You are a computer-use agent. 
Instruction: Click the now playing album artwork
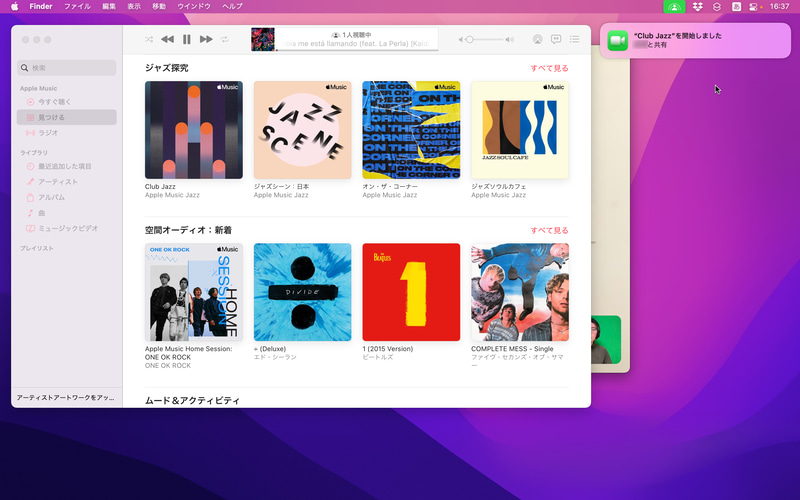coord(263,39)
